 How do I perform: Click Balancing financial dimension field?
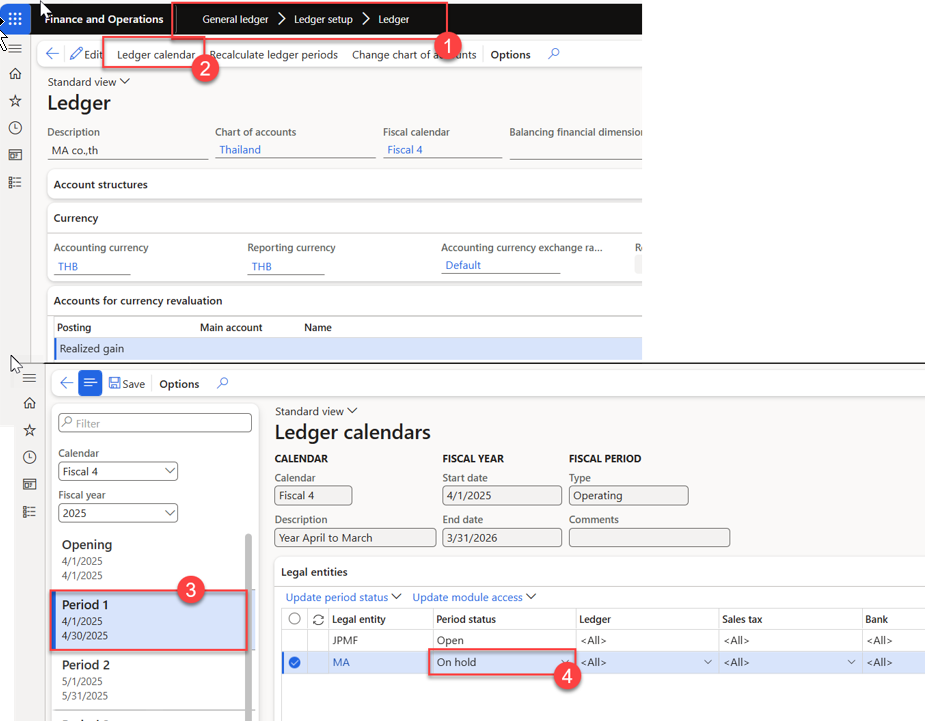click(575, 151)
